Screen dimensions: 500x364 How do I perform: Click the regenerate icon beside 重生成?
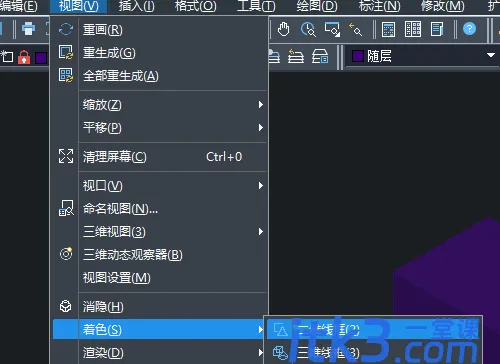click(66, 52)
